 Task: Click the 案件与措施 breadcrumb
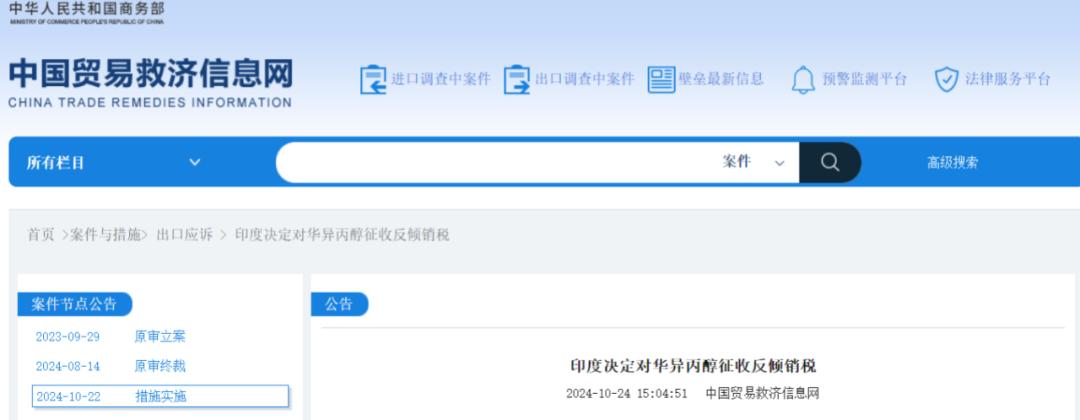pos(105,235)
